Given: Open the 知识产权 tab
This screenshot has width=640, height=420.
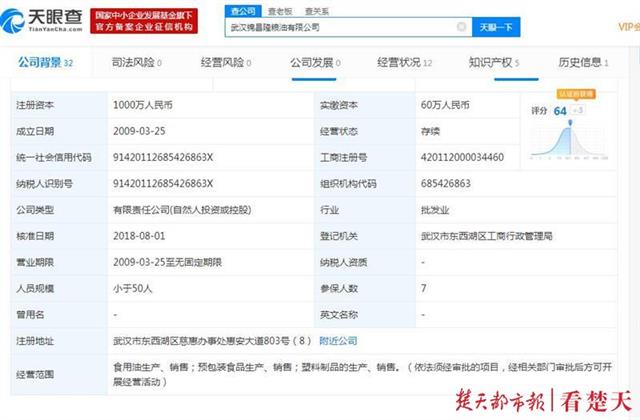Looking at the screenshot, I should 494,62.
